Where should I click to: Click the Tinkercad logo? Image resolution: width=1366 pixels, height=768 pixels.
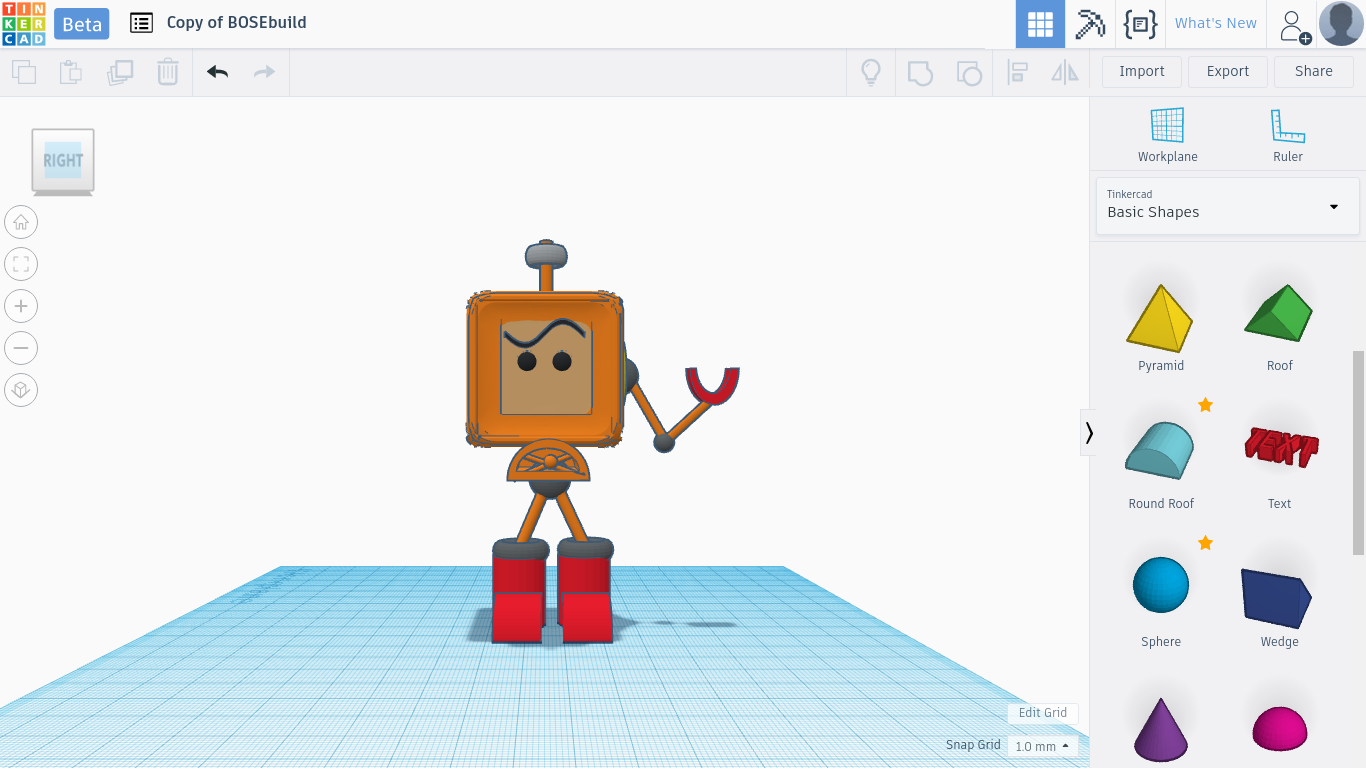(x=23, y=23)
